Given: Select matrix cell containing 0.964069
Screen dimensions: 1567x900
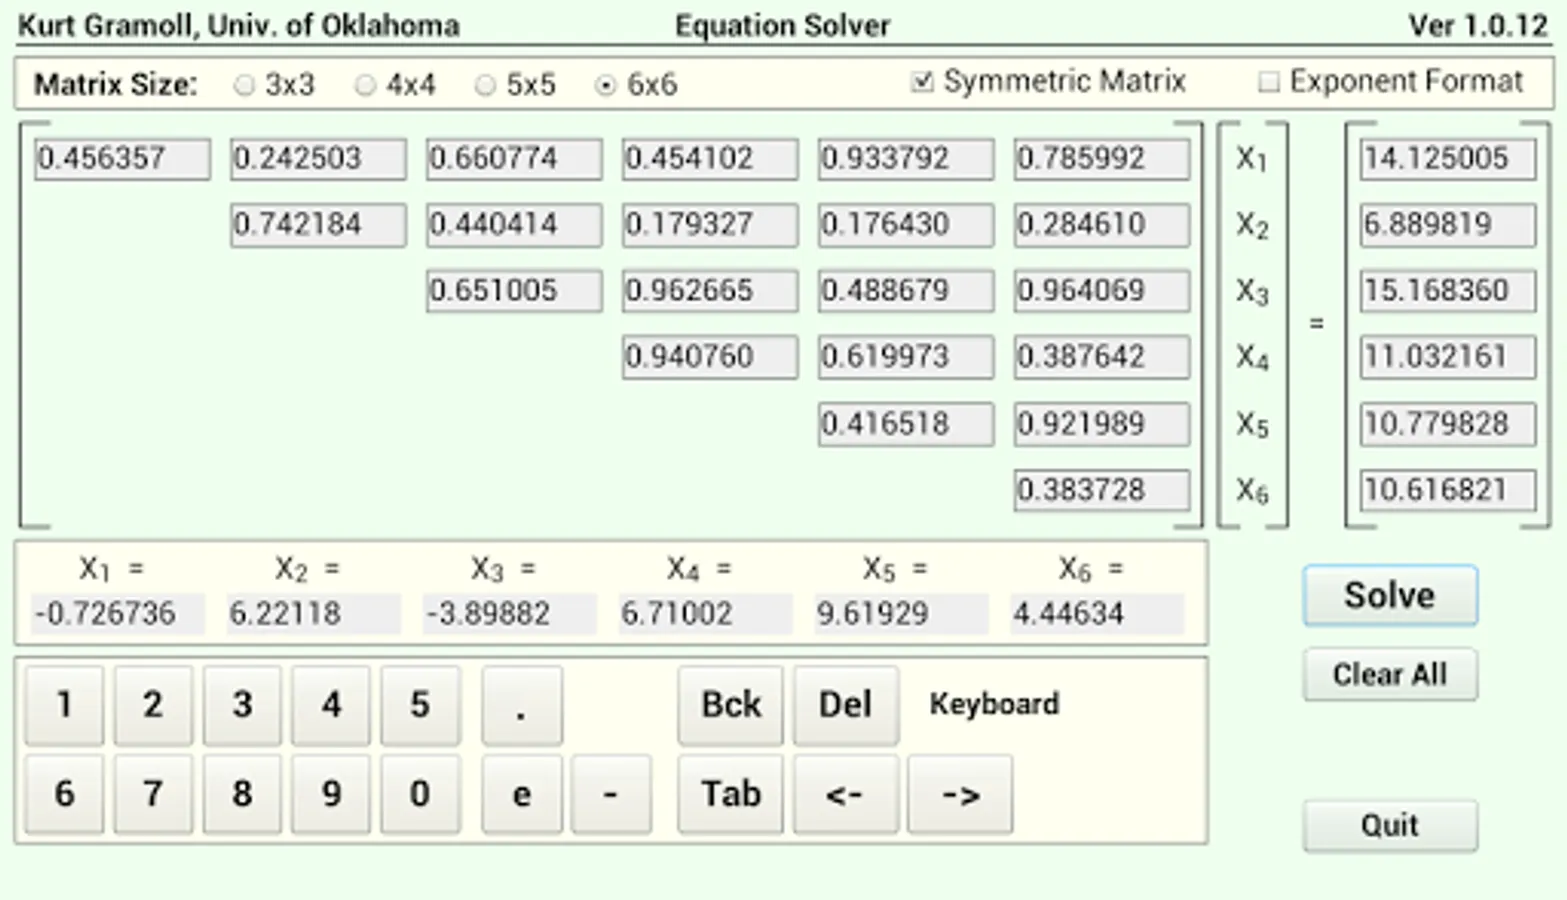Looking at the screenshot, I should click(x=1102, y=291).
